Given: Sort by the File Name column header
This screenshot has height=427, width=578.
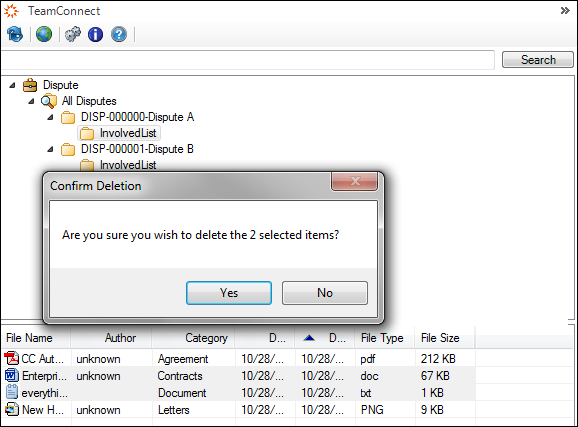Looking at the screenshot, I should 35,338.
